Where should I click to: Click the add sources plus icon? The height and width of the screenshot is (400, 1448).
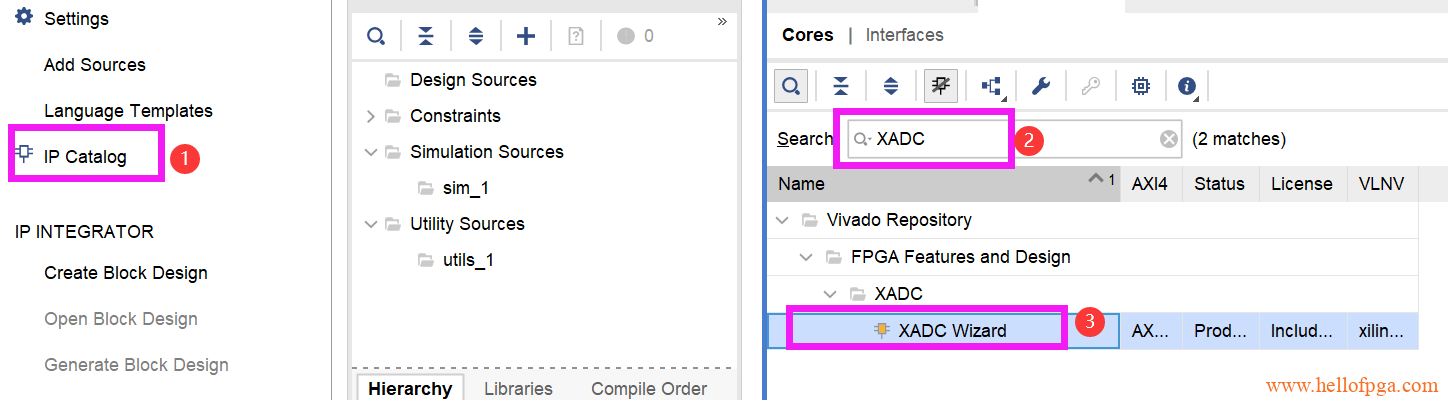[x=526, y=37]
